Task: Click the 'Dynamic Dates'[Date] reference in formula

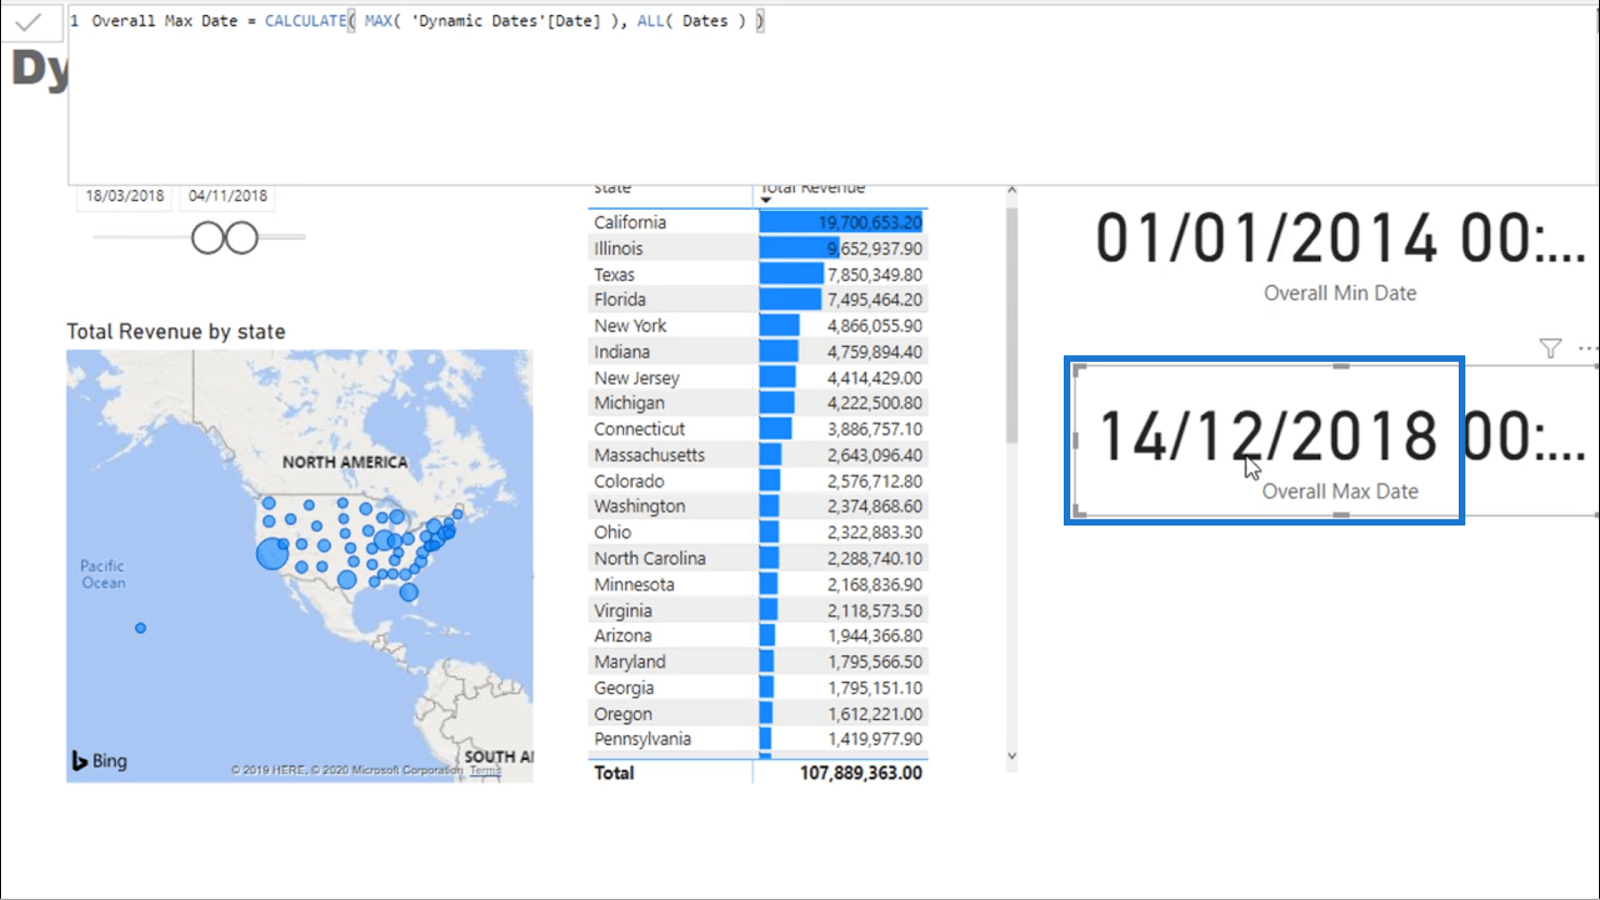Action: click(x=506, y=21)
